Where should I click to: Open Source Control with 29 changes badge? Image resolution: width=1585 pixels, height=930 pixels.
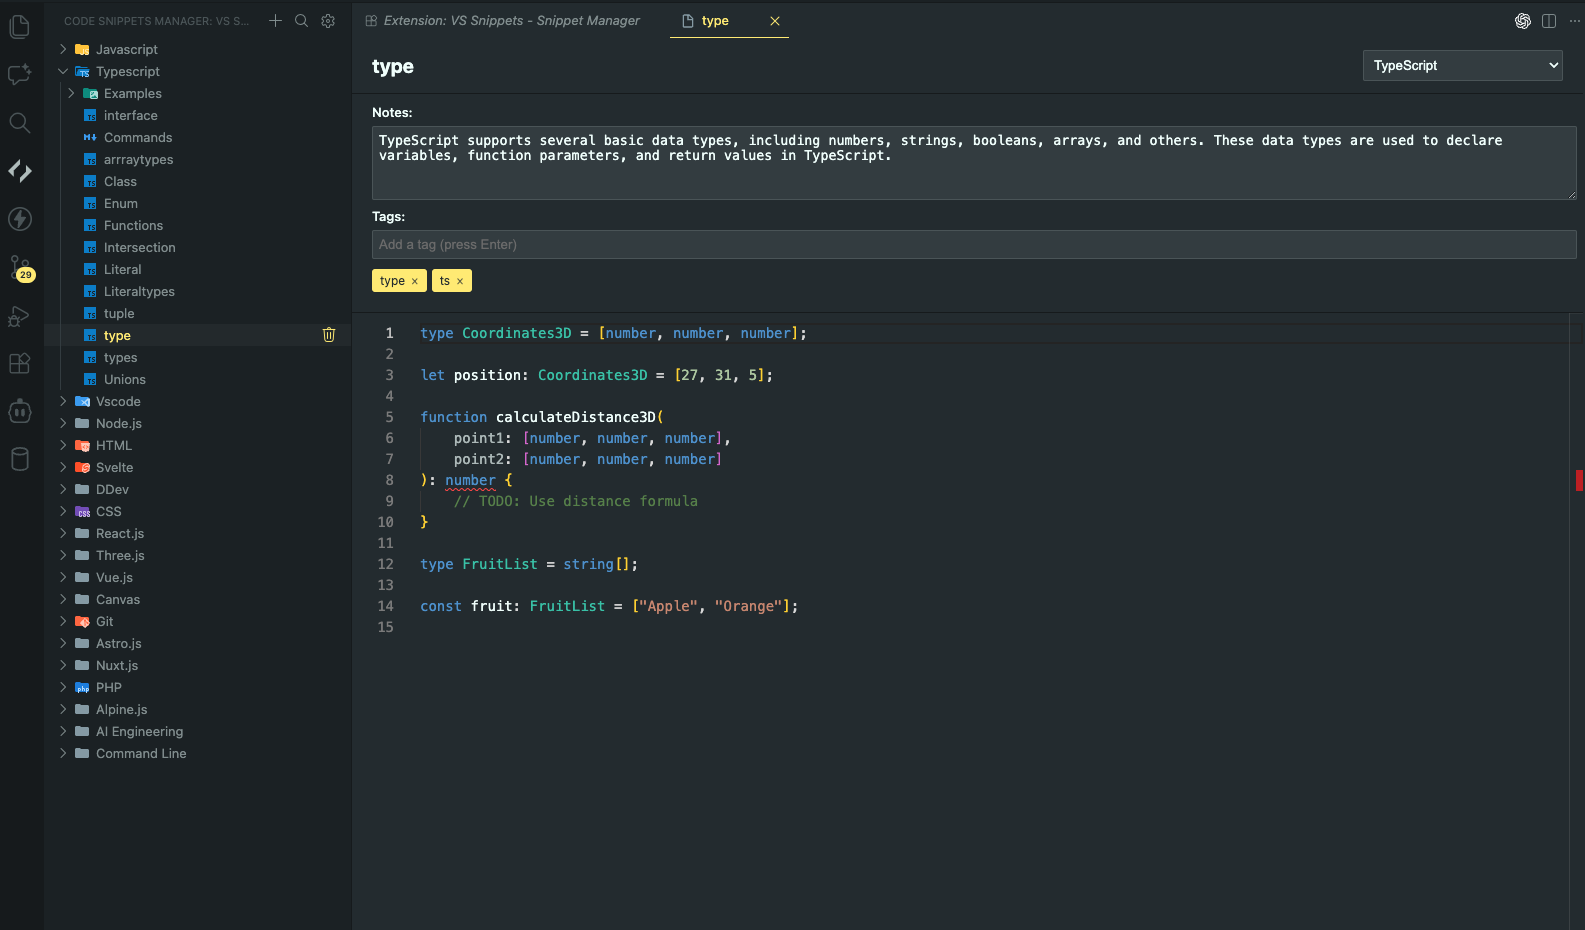(x=20, y=268)
